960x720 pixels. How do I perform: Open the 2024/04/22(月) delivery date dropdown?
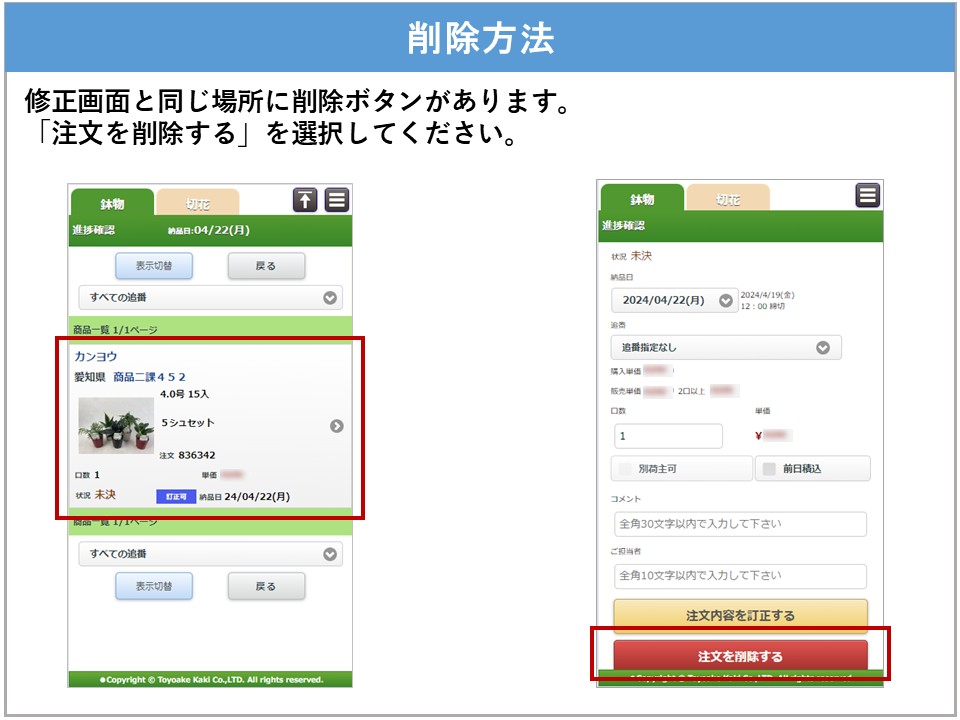(675, 300)
